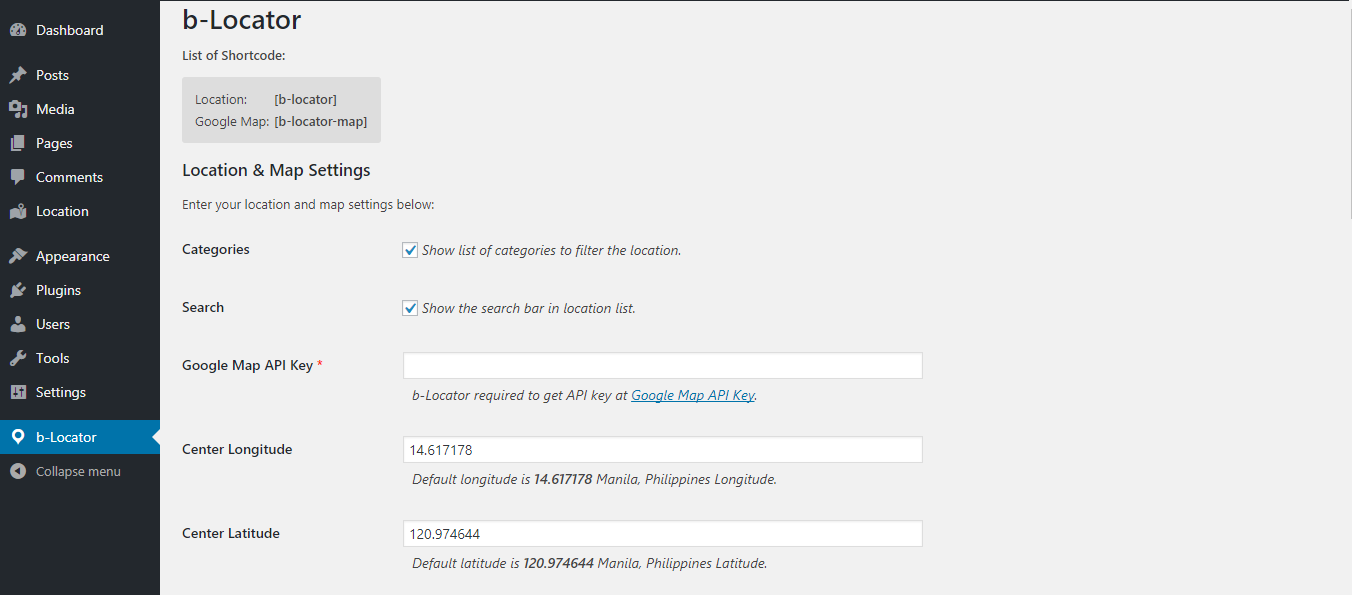Click the Users person icon
The image size is (1352, 595).
click(17, 324)
